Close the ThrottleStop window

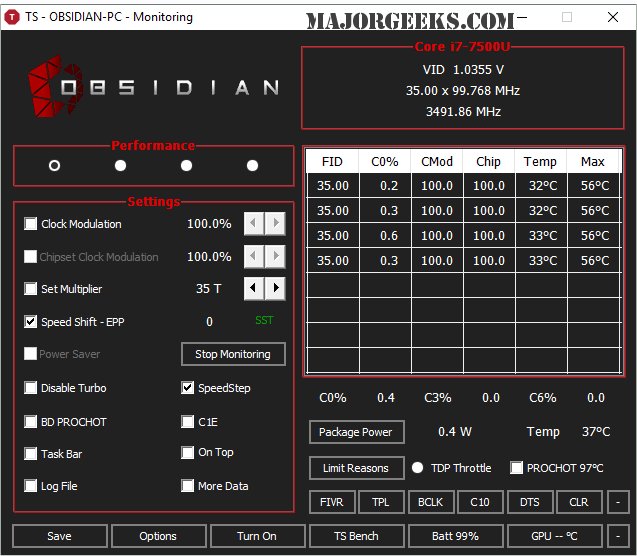pyautogui.click(x=613, y=17)
